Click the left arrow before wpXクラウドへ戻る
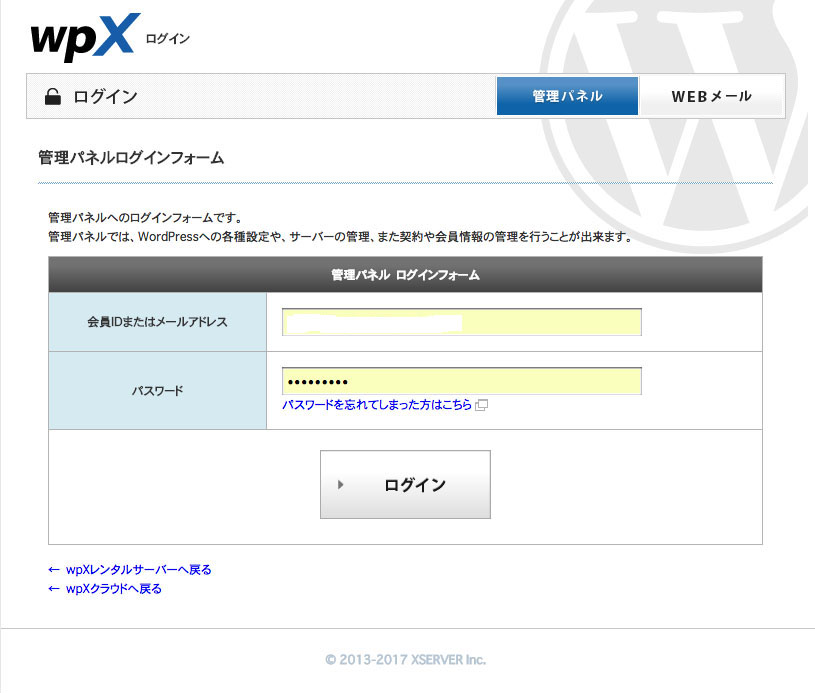The image size is (815, 693). pyautogui.click(x=54, y=589)
